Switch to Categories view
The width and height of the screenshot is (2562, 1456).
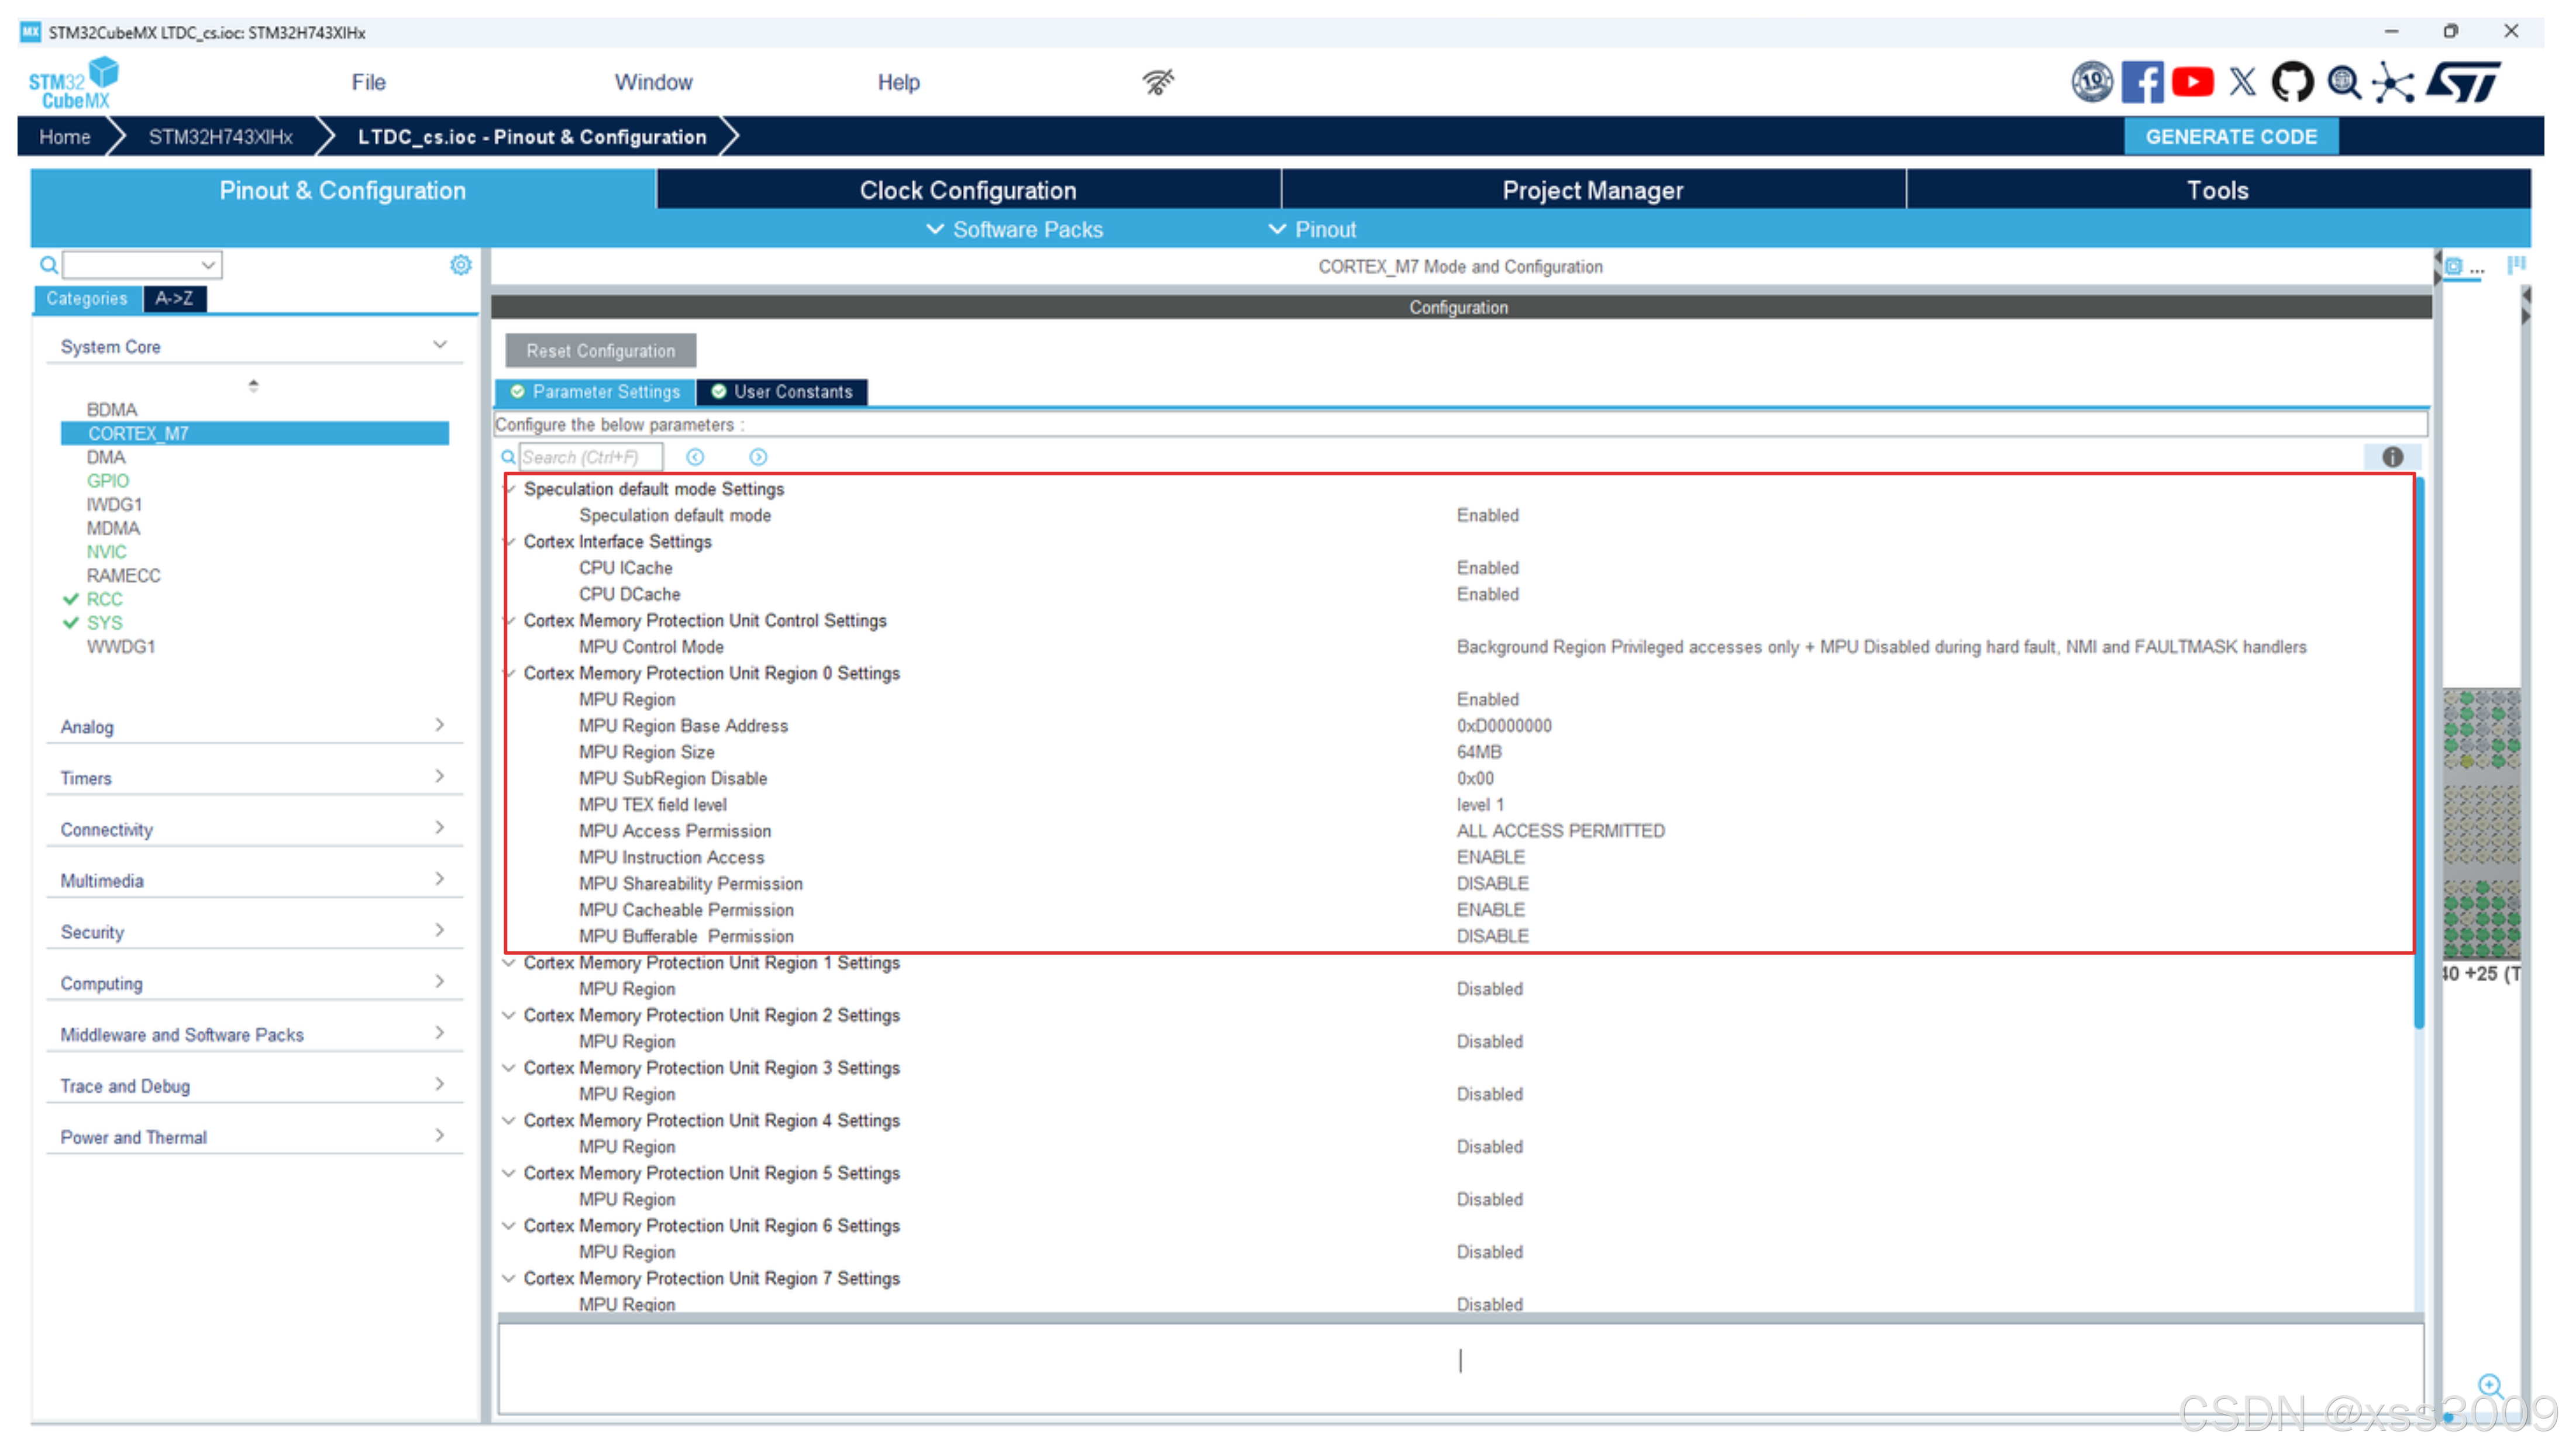(x=87, y=298)
